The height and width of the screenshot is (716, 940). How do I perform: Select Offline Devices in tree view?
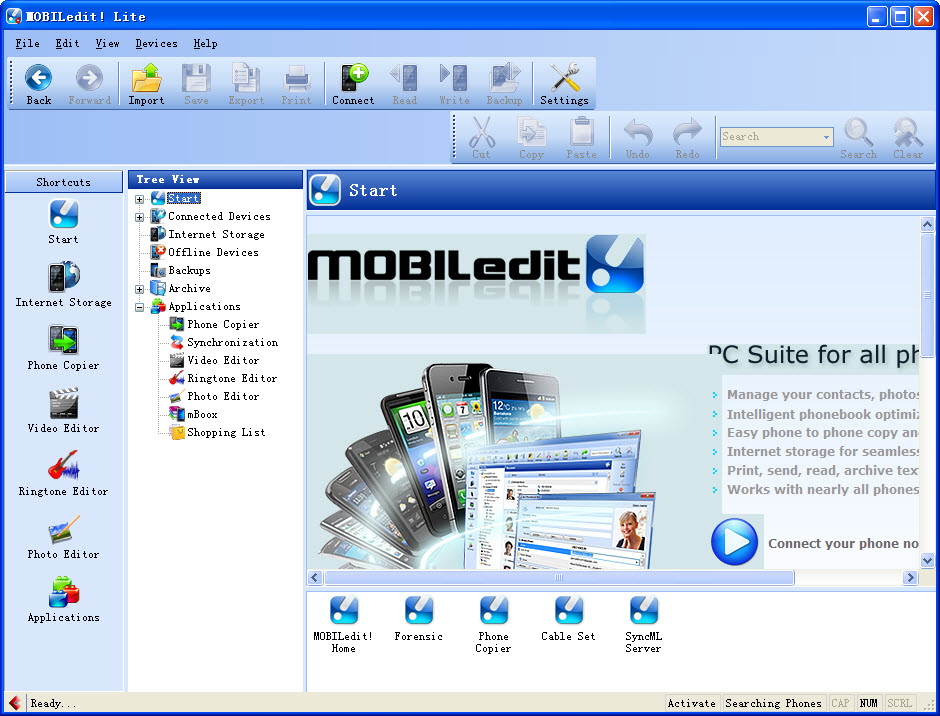pos(213,252)
